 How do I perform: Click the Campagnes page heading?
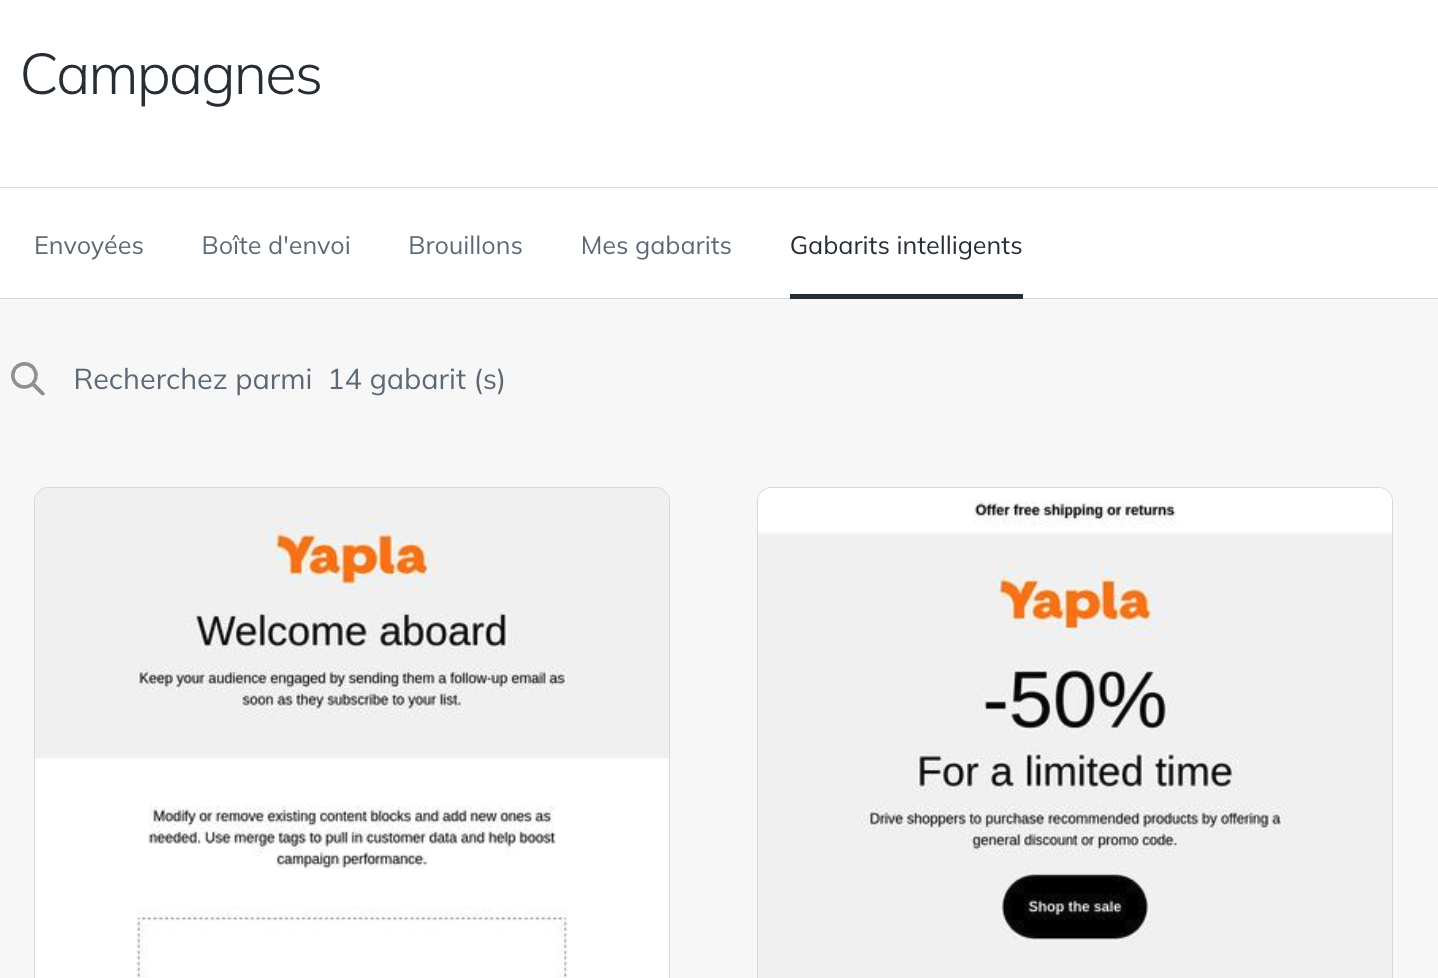(x=171, y=76)
